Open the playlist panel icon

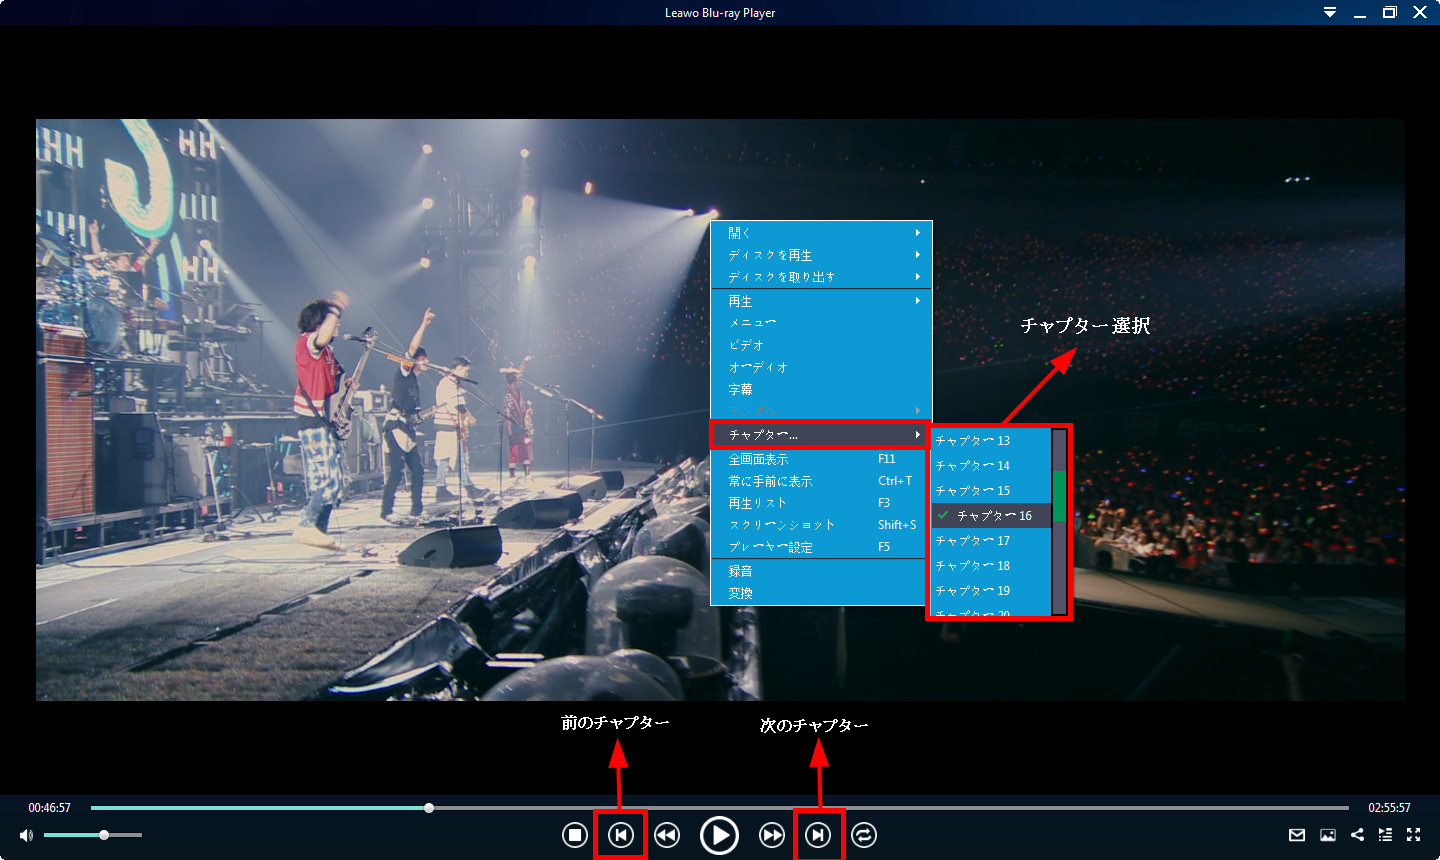(1385, 835)
